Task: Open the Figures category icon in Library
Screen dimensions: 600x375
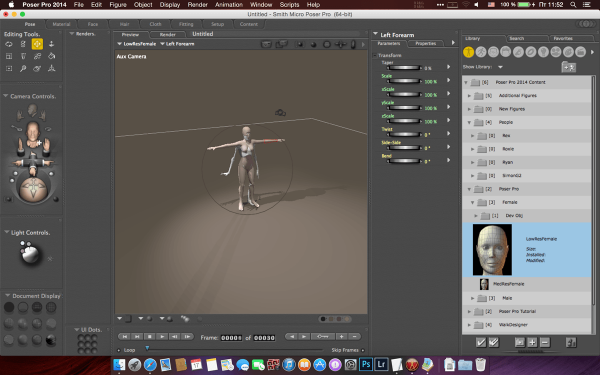Action: click(468, 52)
